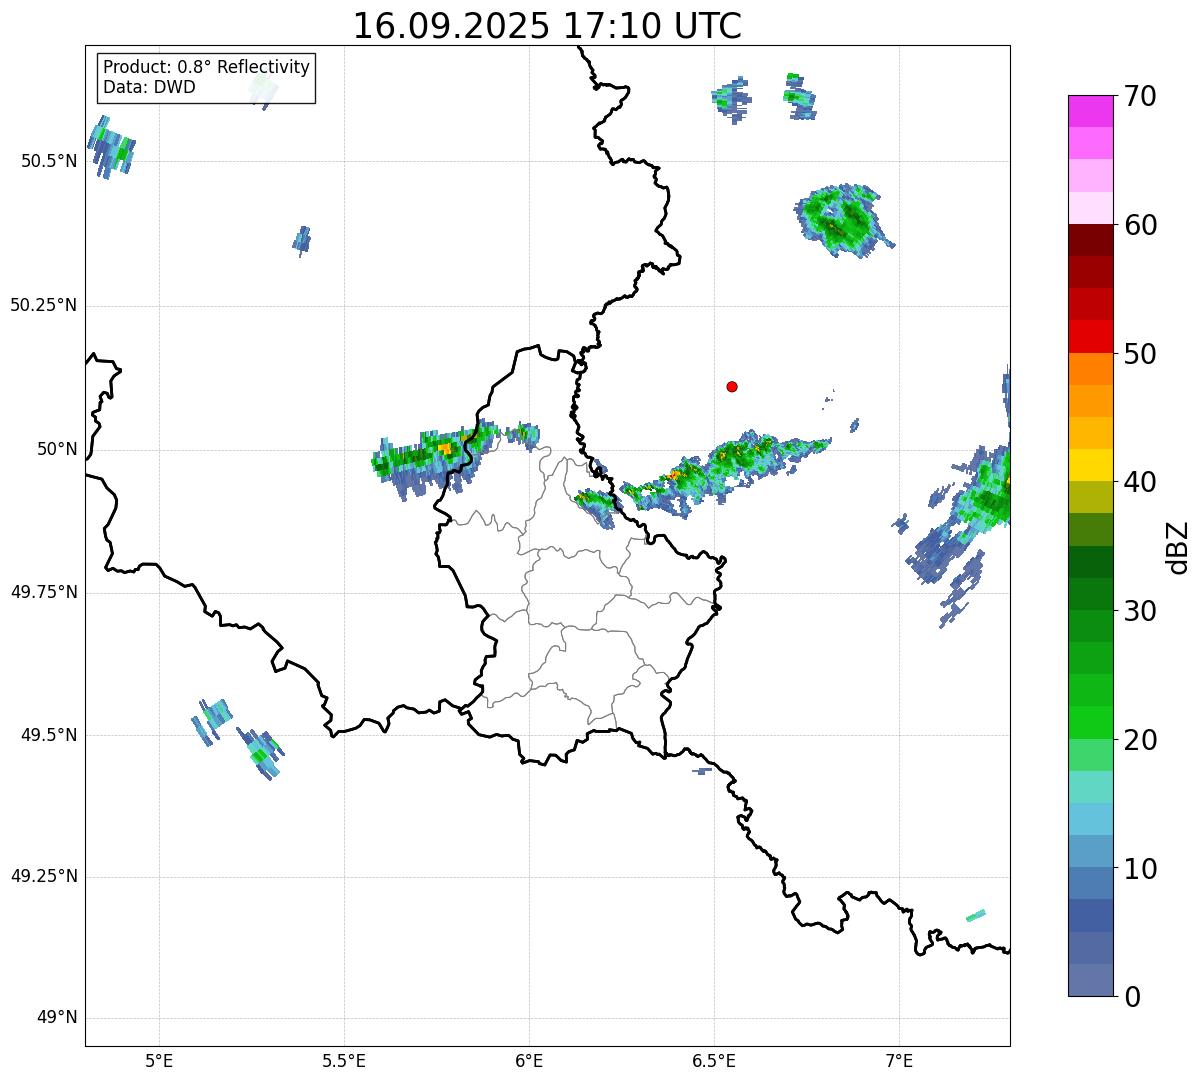Image resolution: width=1202 pixels, height=1081 pixels.
Task: Click the "49.75°N" latitude label
Action: click(43, 592)
